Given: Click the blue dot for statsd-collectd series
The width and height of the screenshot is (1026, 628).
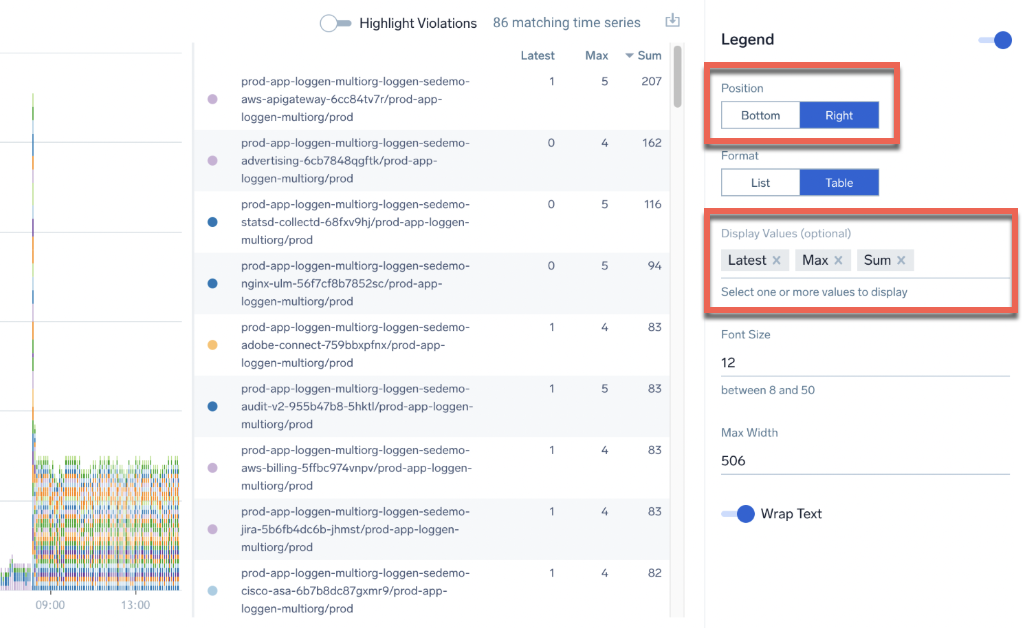Looking at the screenshot, I should (x=212, y=222).
